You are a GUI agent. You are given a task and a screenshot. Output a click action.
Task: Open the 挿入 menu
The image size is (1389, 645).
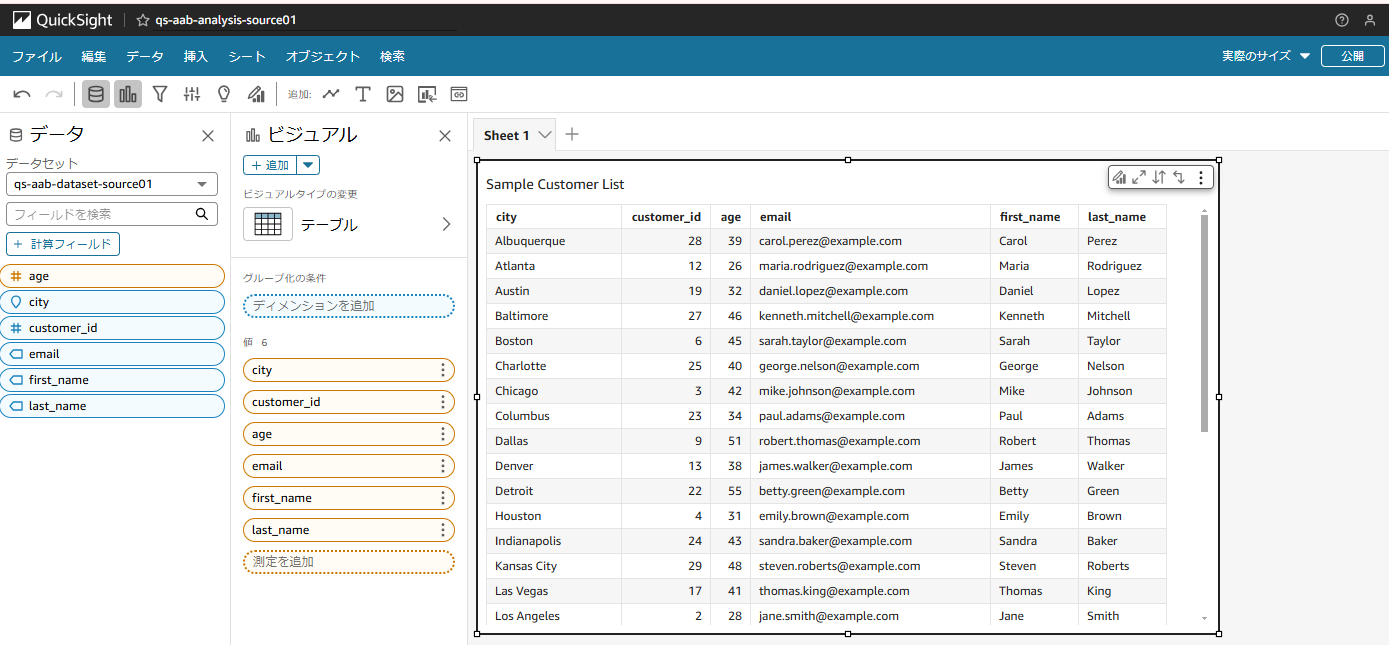coord(196,56)
